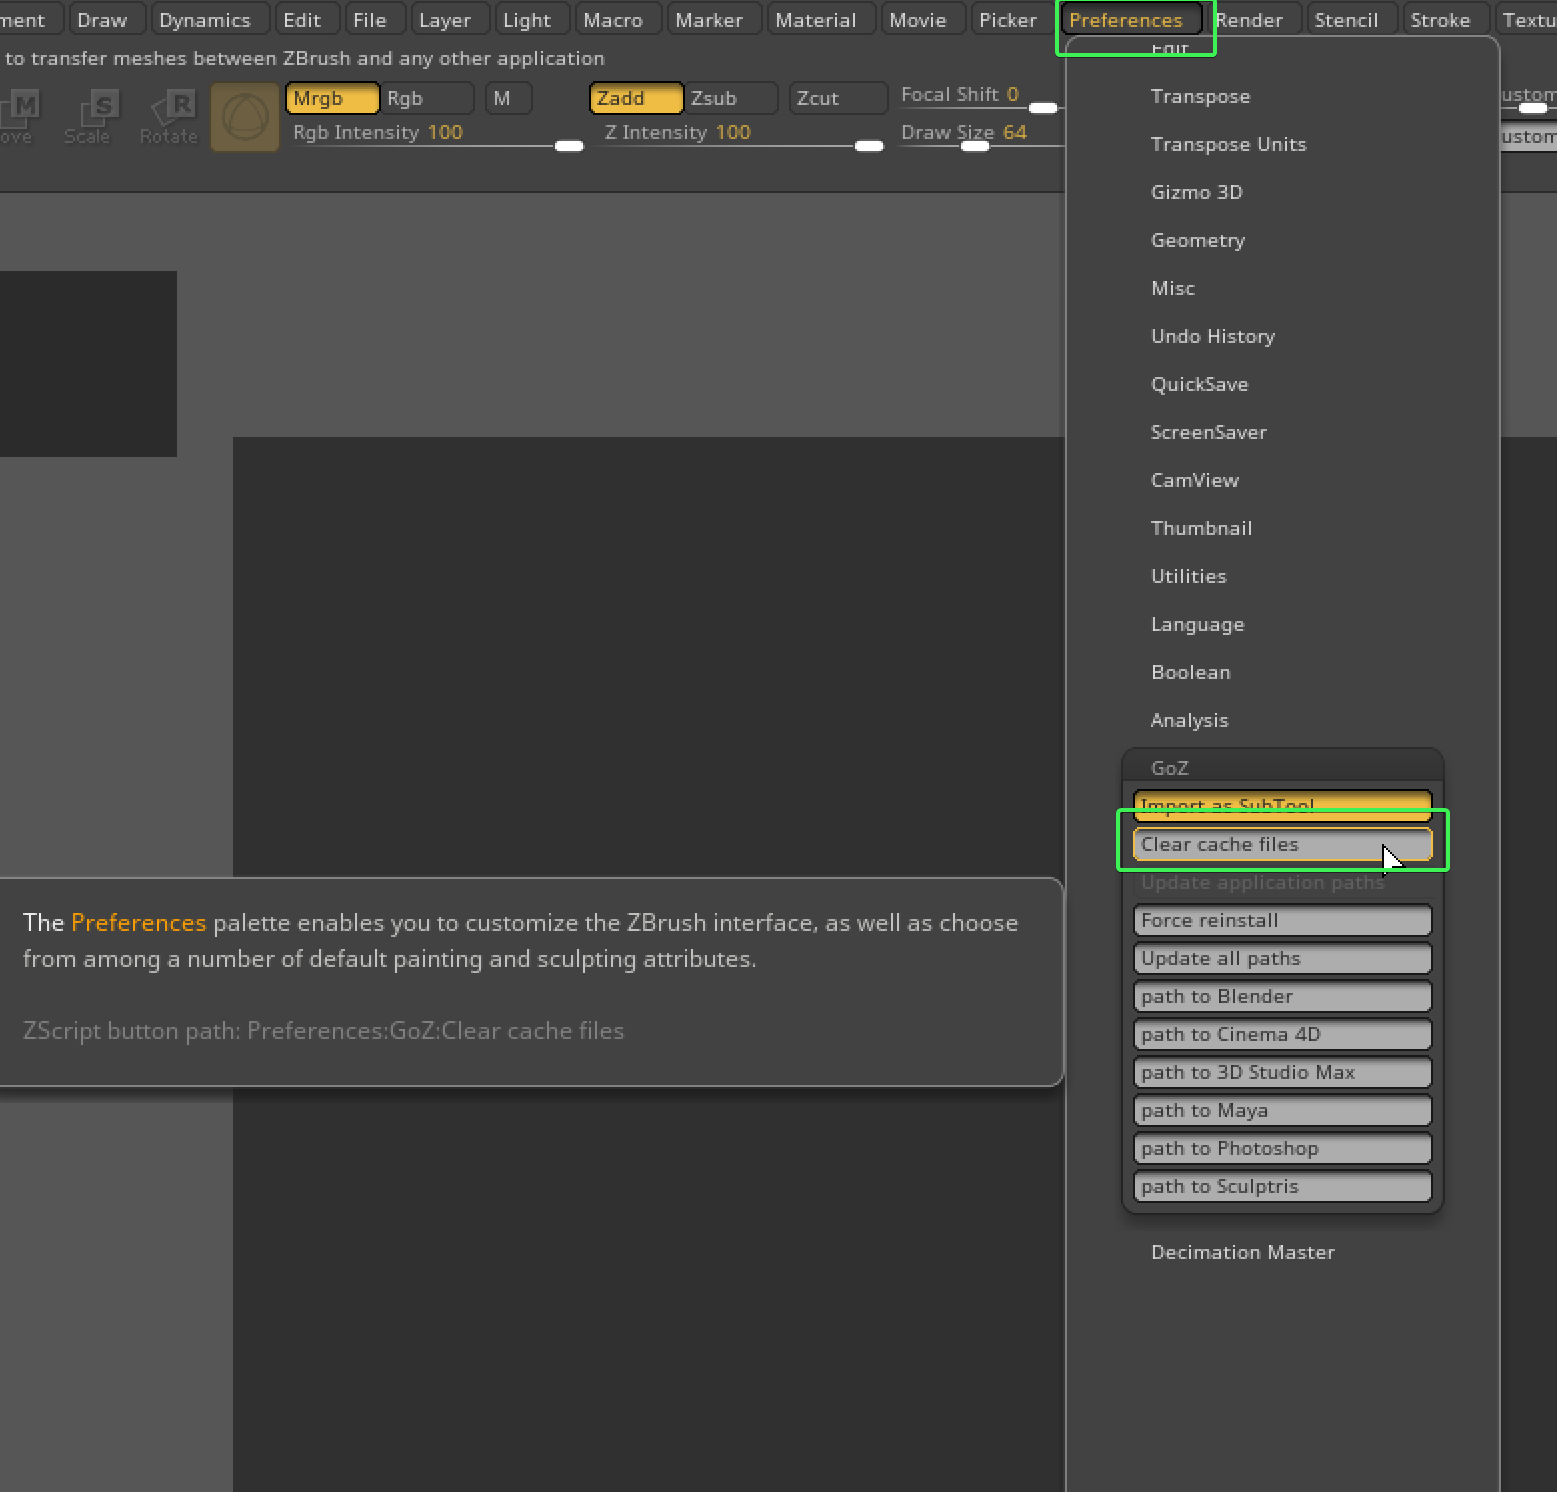Open the Decimation Master entry

click(x=1242, y=1252)
